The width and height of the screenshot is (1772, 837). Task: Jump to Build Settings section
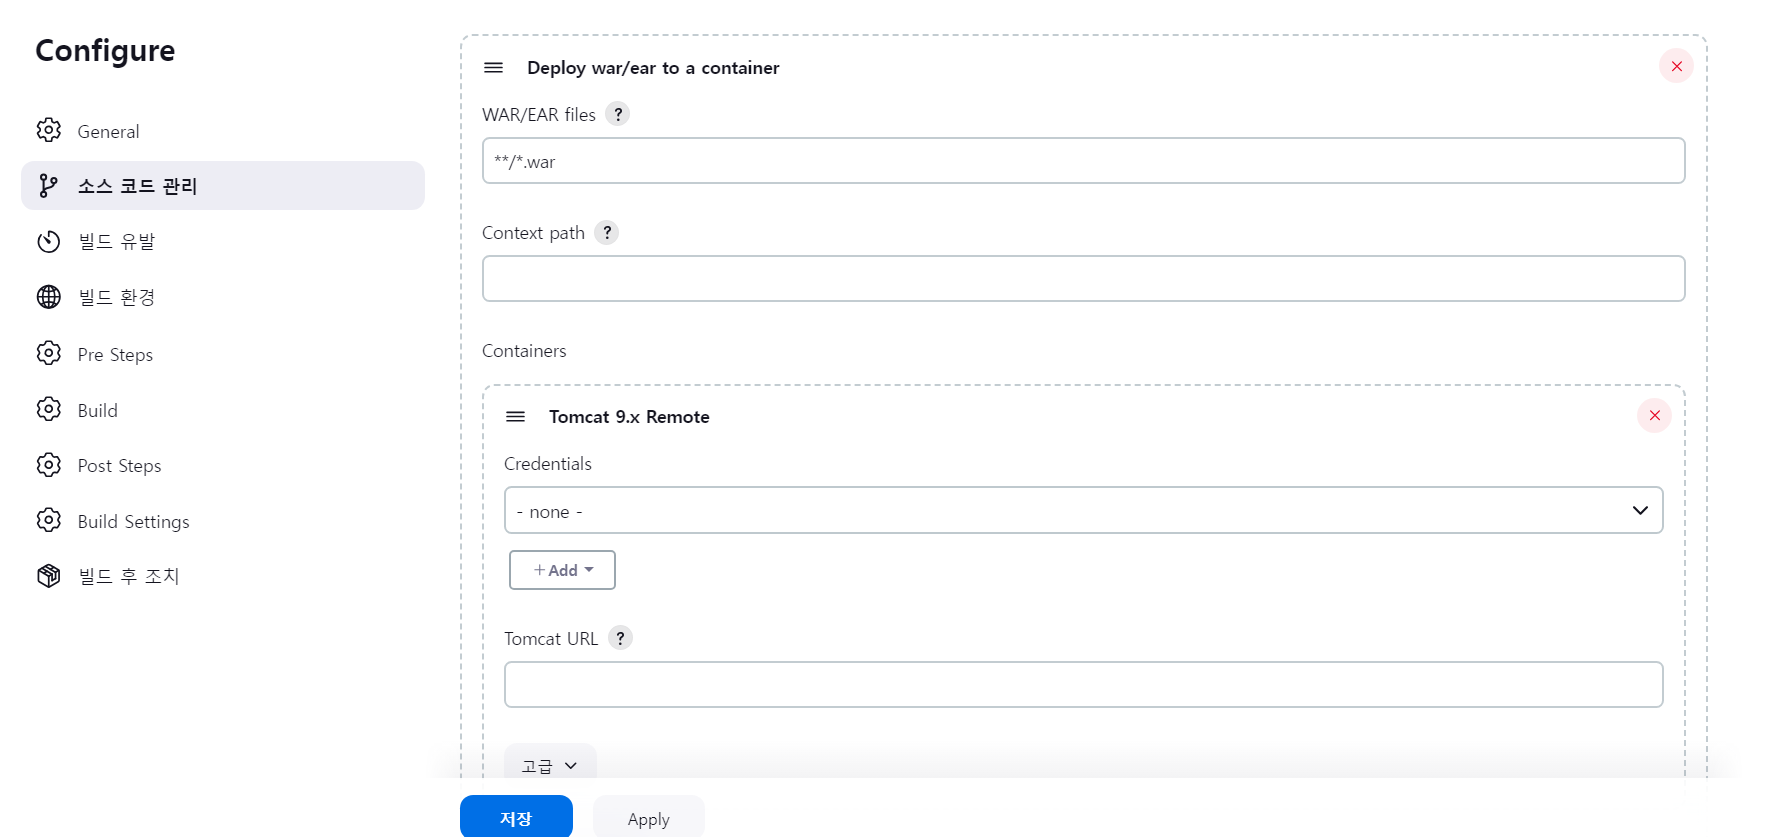tap(133, 521)
